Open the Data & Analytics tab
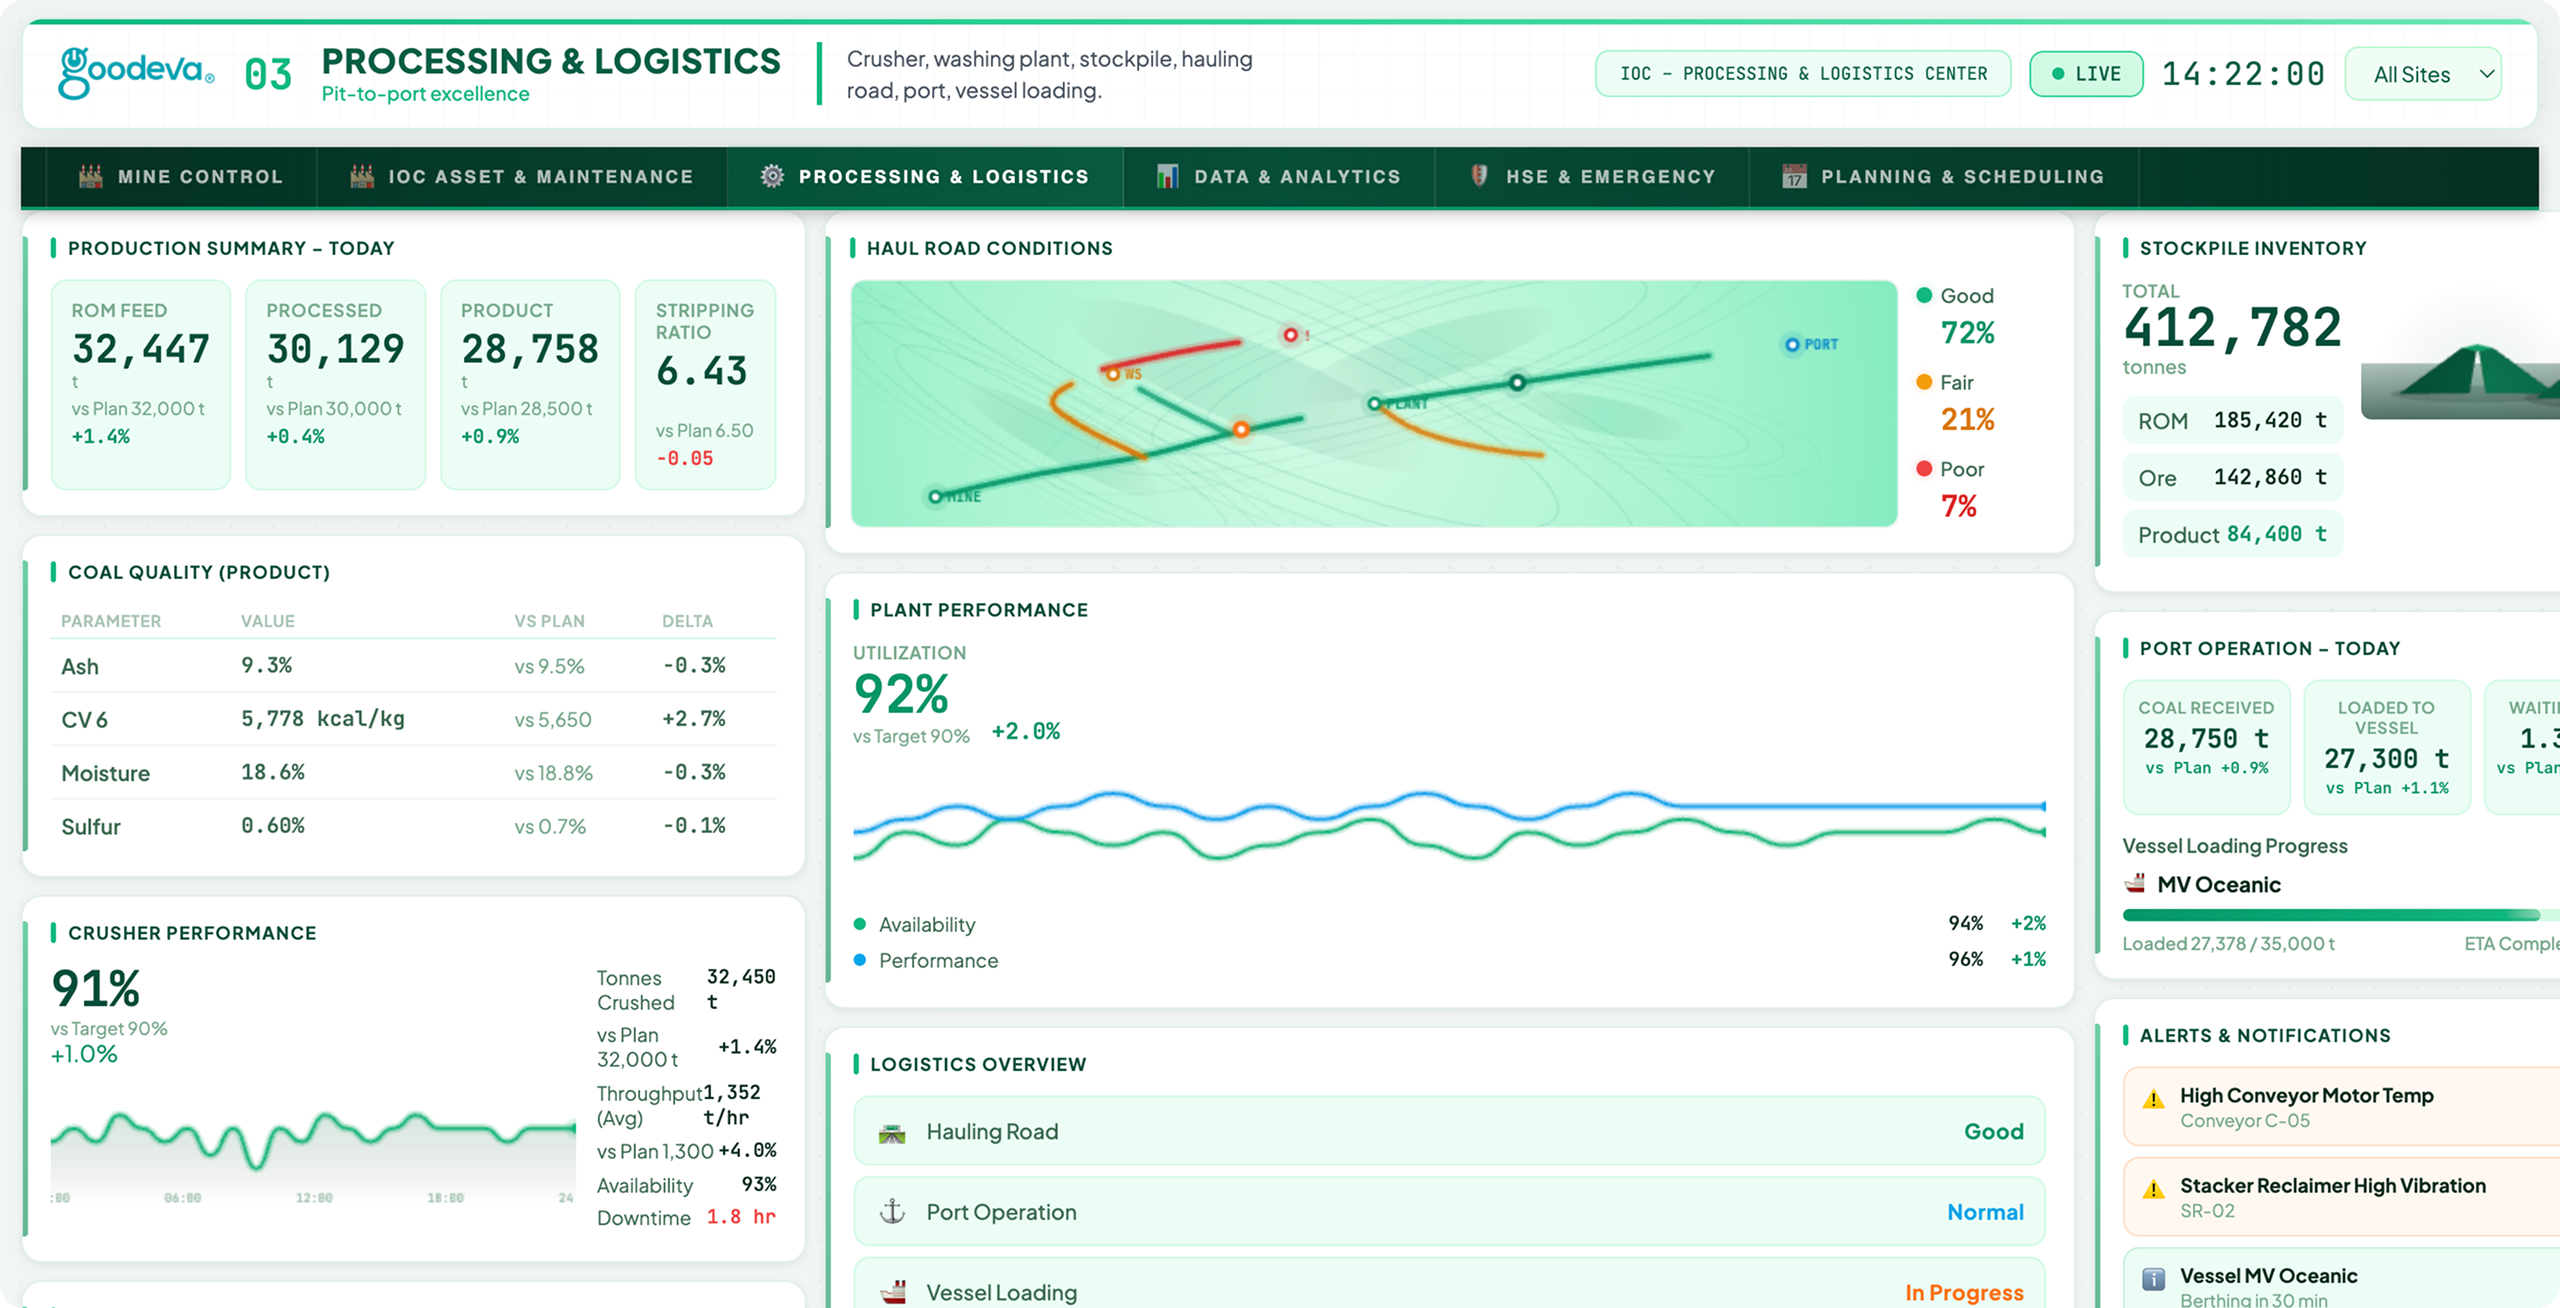This screenshot has height=1308, width=2560. tap(1278, 177)
